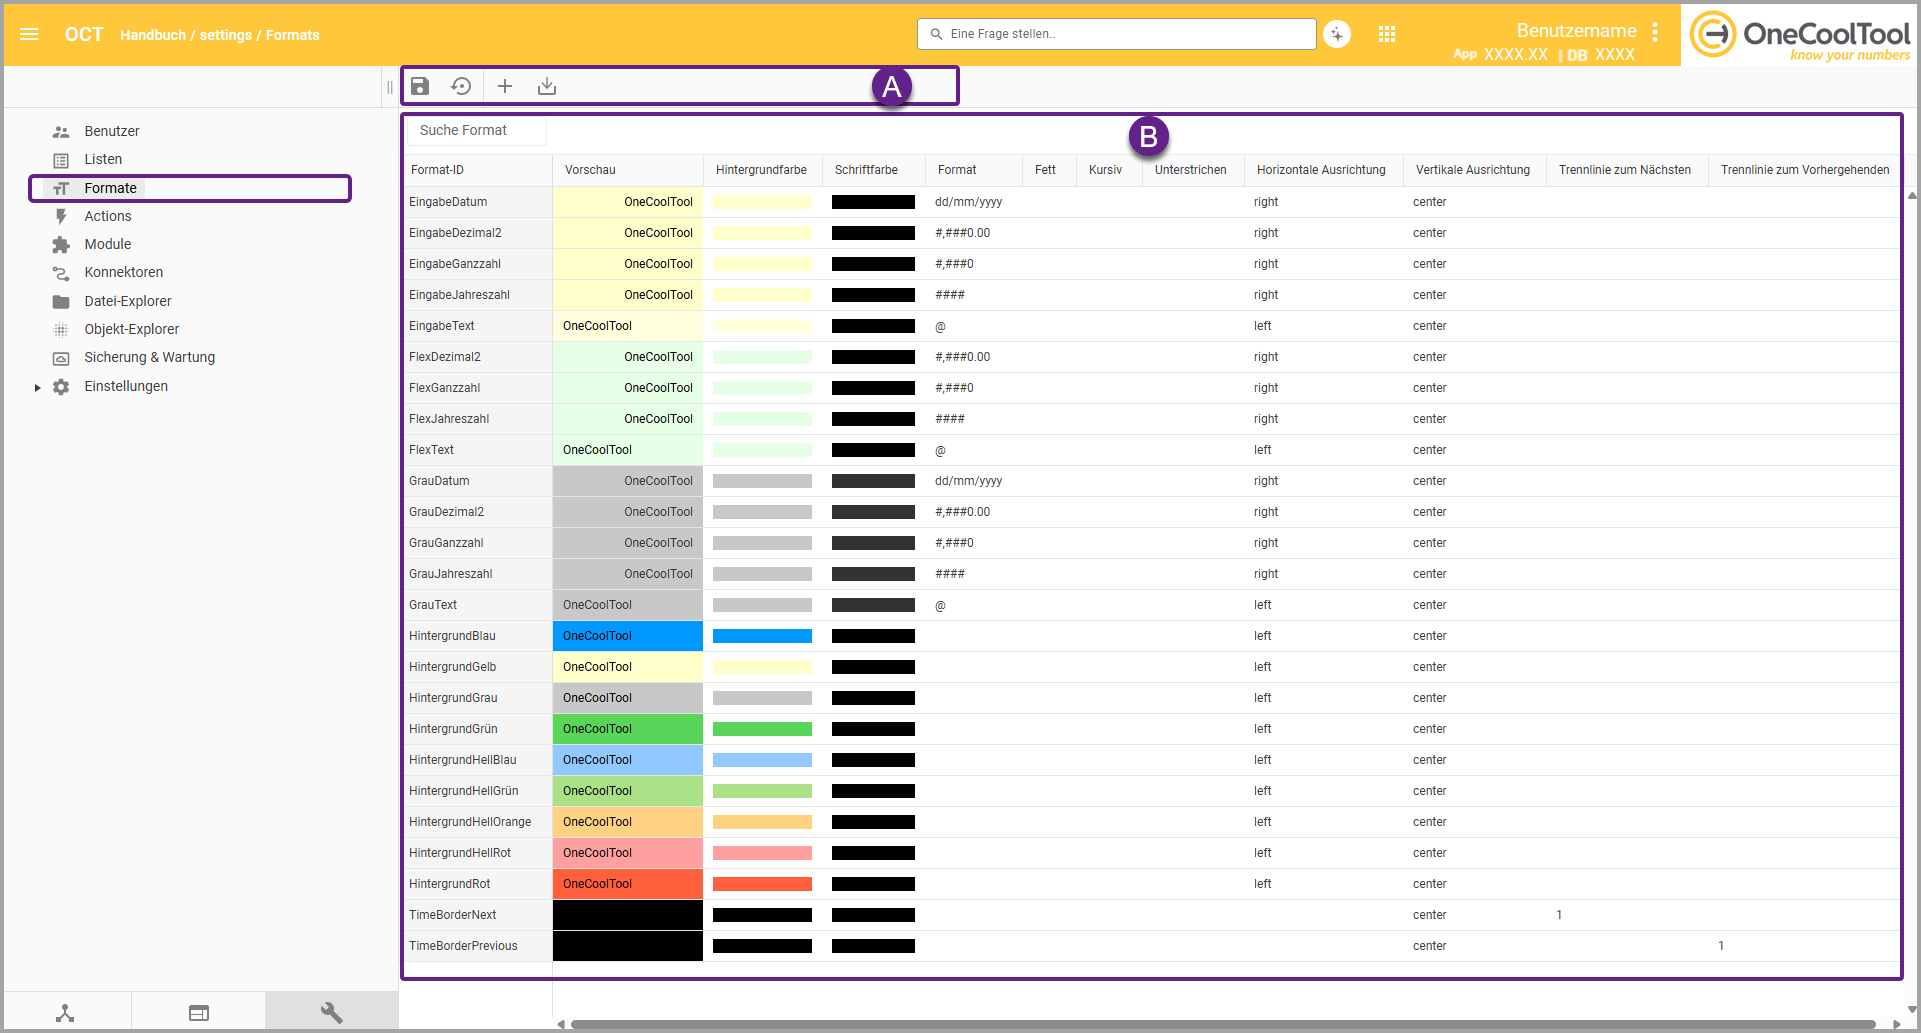Screen dimensions: 1921x1033
Task: Open Benutzer in the sidebar
Action: [x=111, y=131]
